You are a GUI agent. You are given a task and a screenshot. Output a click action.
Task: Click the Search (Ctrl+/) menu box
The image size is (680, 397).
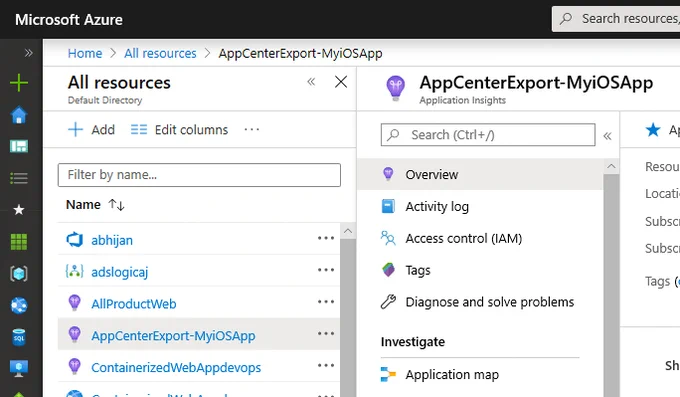(x=488, y=135)
